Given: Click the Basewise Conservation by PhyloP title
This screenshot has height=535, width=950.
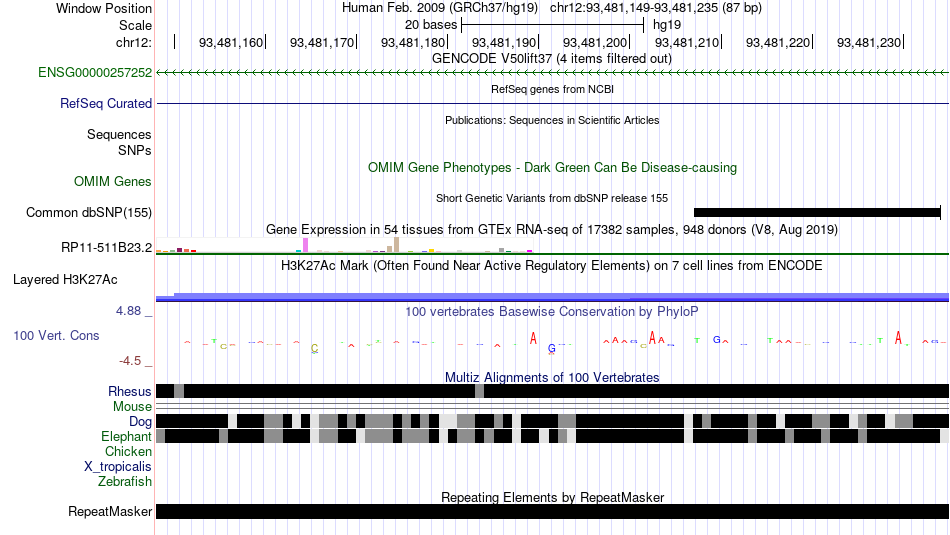Looking at the screenshot, I should 552,311.
